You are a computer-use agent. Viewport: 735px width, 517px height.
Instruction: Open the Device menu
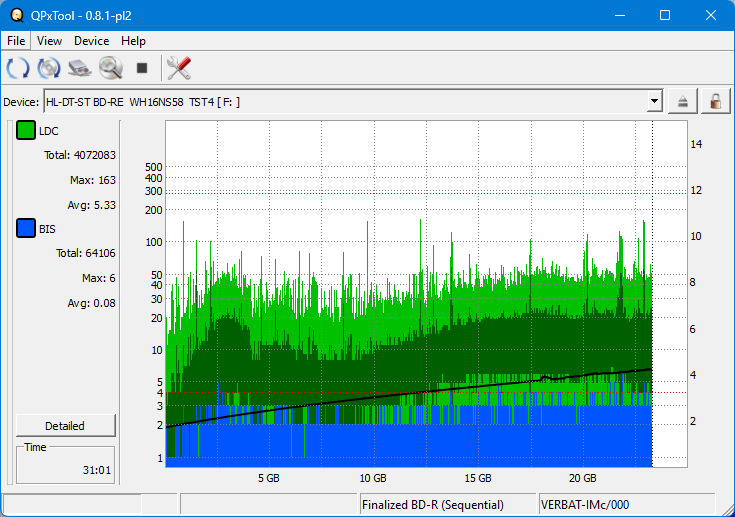point(91,41)
